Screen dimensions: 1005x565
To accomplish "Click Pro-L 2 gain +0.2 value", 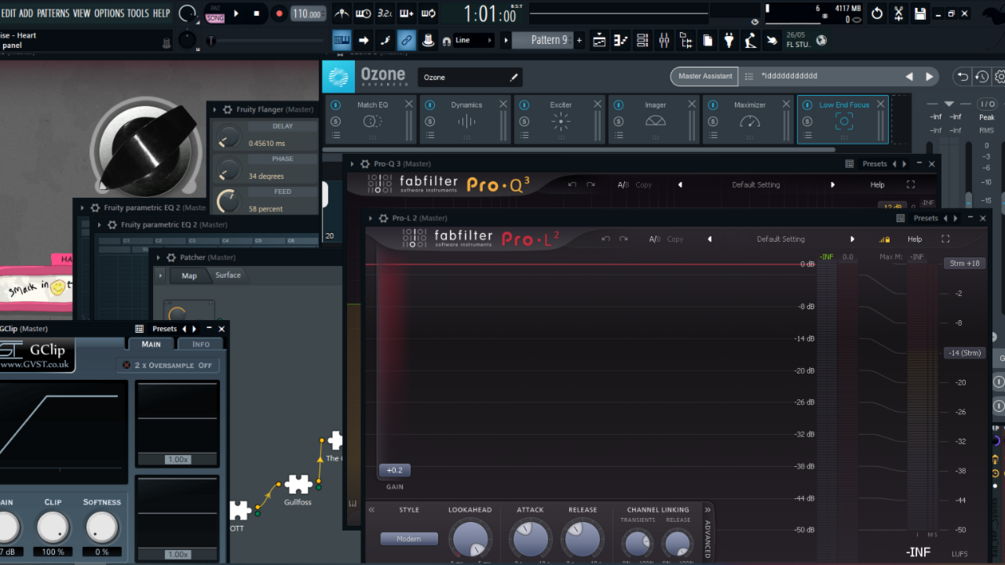I will pos(395,470).
